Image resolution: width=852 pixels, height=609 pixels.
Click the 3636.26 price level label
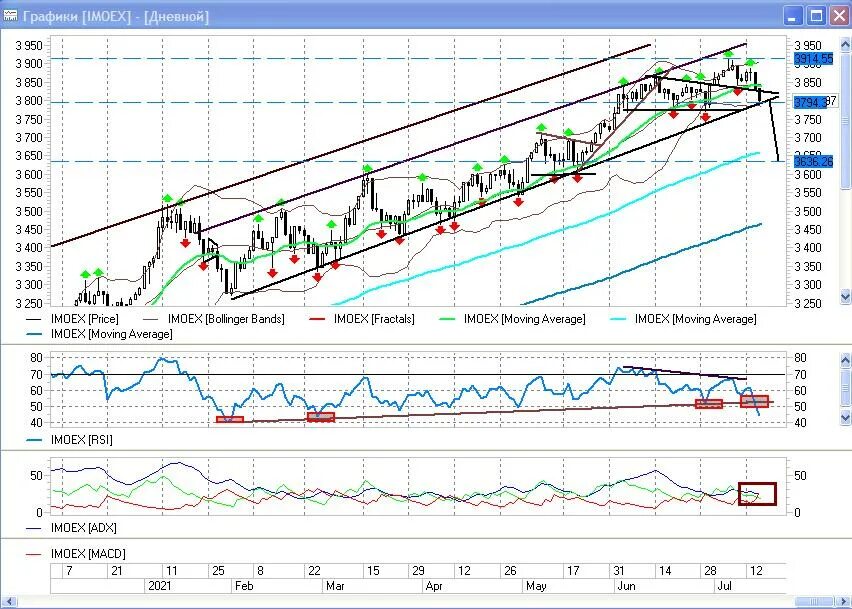point(813,162)
